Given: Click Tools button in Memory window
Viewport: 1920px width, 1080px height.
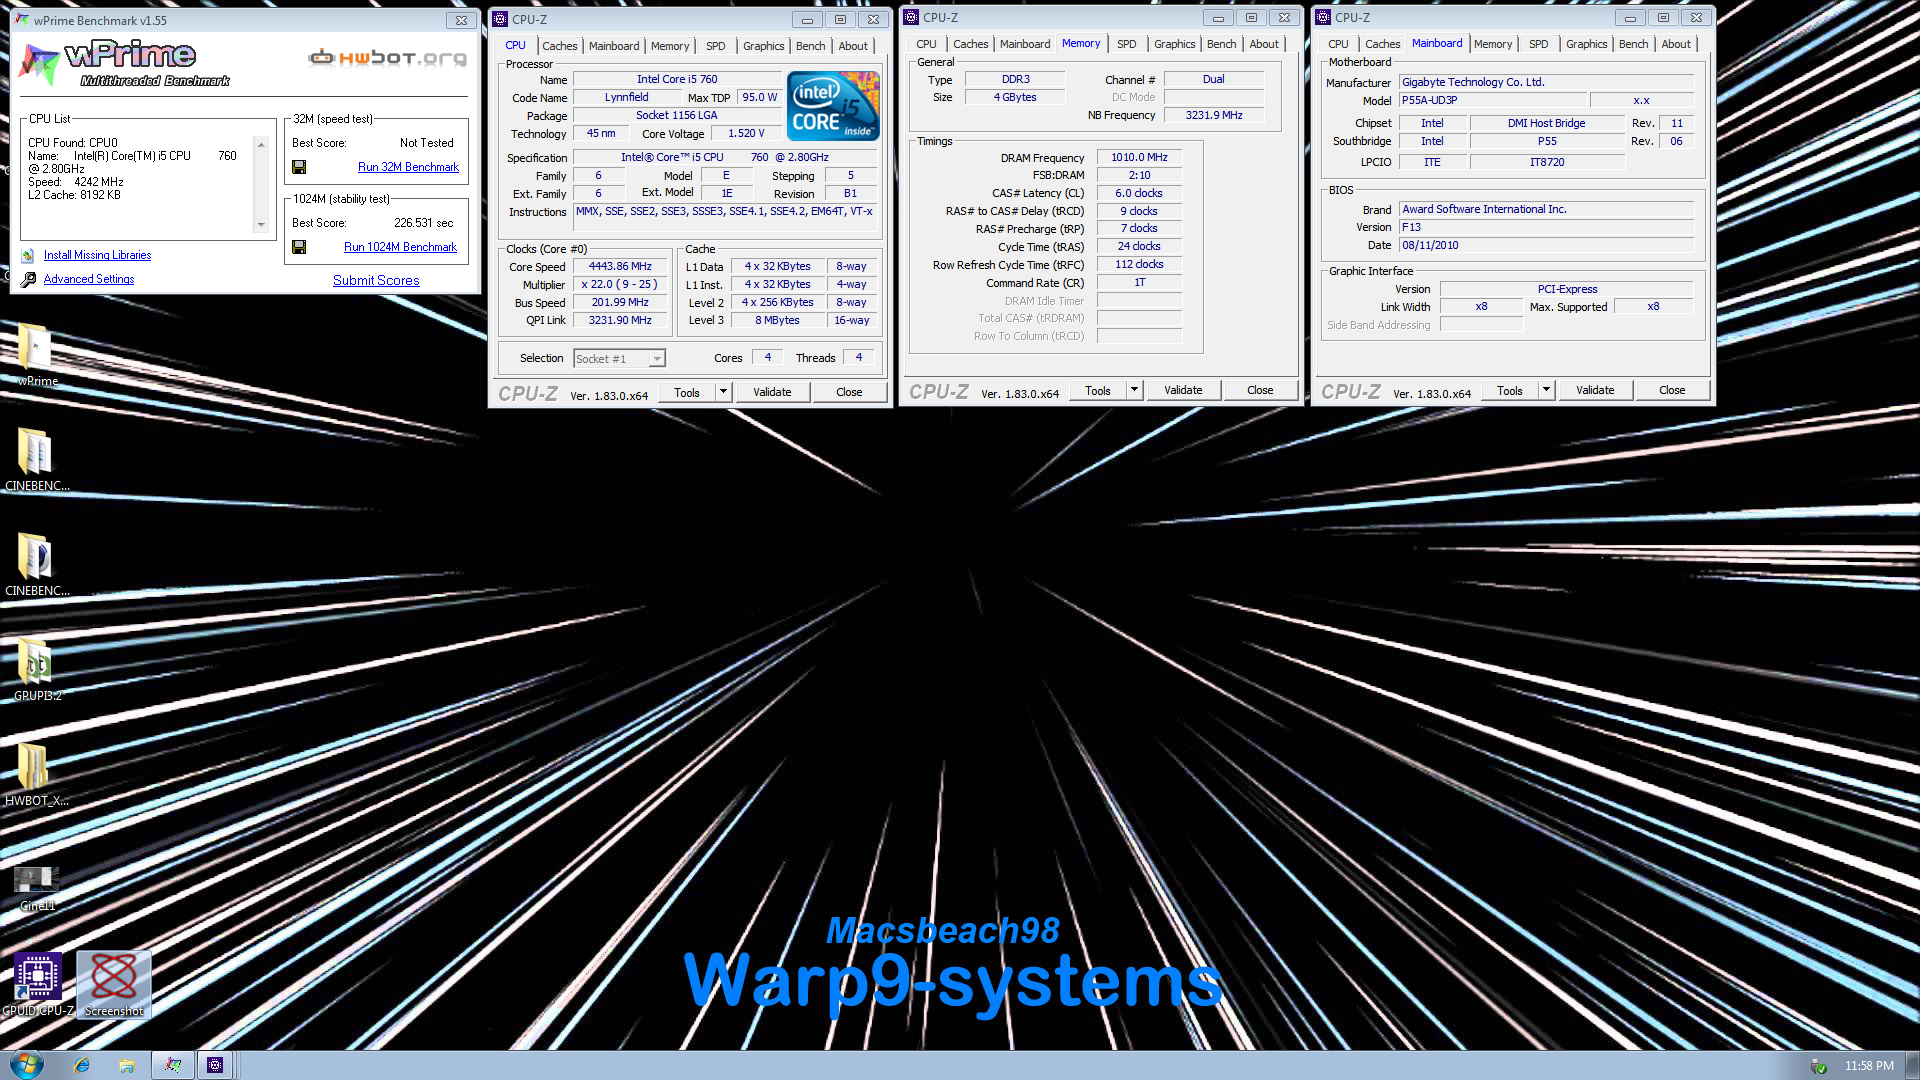Looking at the screenshot, I should pos(1098,390).
